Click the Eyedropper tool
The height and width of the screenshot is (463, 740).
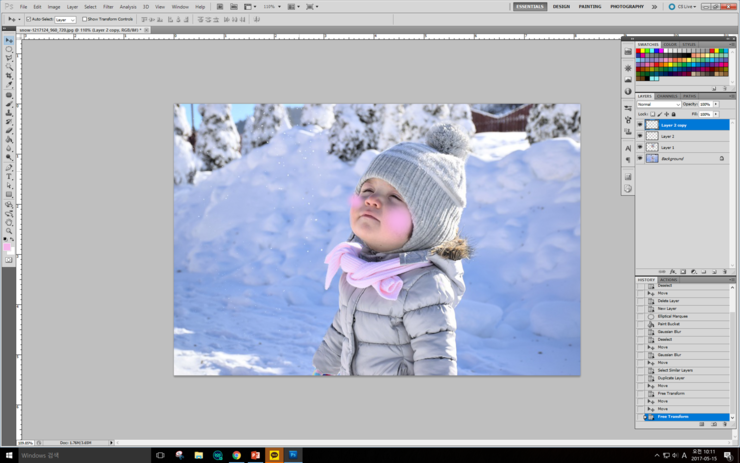[9, 85]
